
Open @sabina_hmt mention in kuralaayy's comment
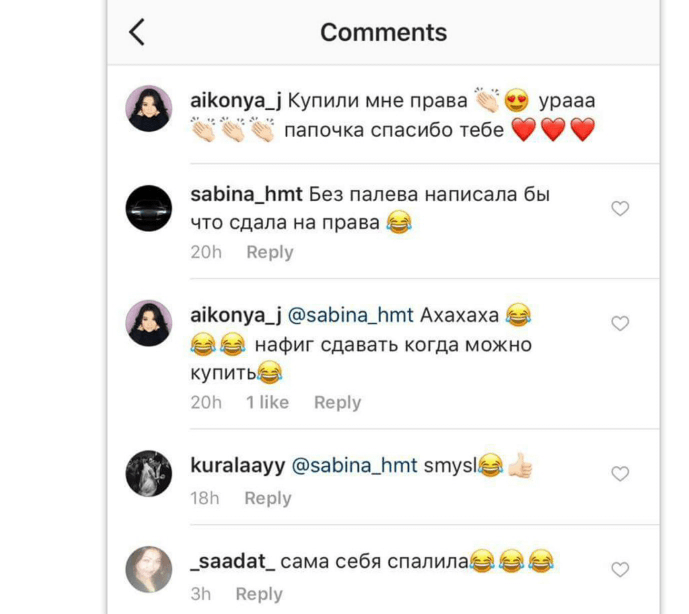click(355, 465)
